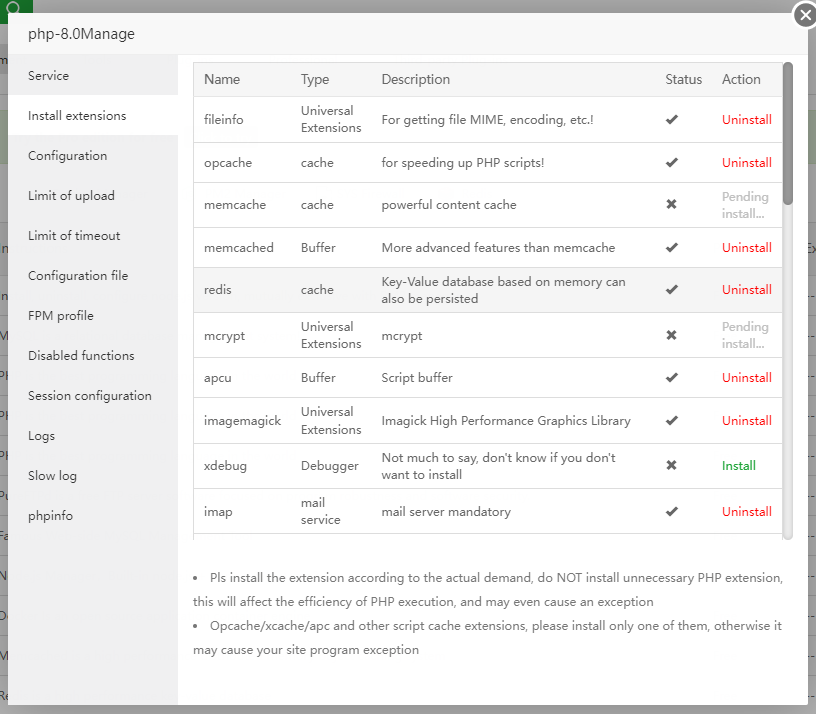Click the xdebug not-installed X icon
Image resolution: width=816 pixels, height=714 pixels.
point(672,465)
